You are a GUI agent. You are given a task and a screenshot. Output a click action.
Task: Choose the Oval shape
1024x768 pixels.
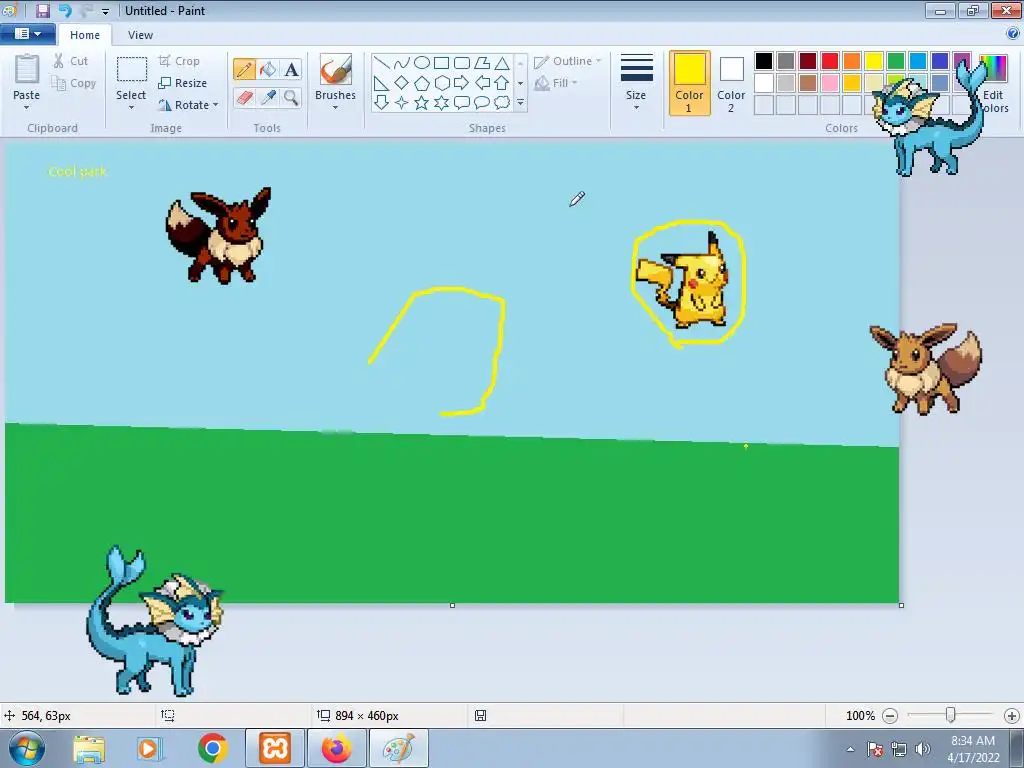click(422, 63)
